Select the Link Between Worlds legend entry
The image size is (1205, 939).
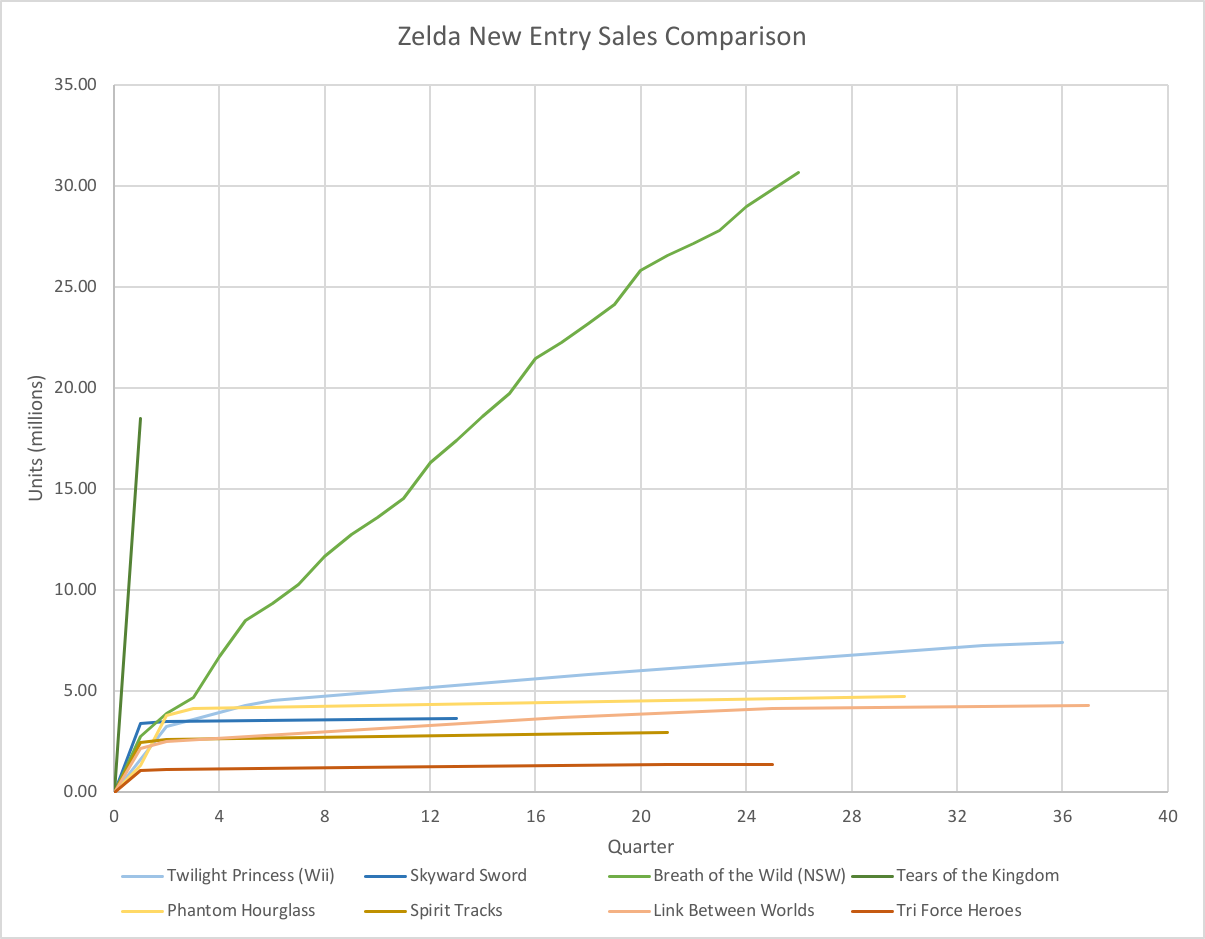click(x=733, y=911)
